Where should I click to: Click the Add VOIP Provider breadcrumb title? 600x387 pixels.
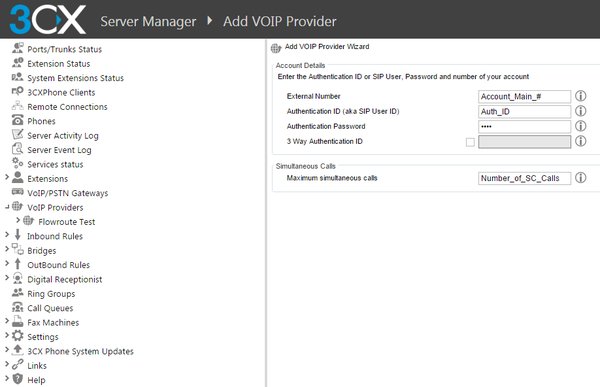click(280, 21)
